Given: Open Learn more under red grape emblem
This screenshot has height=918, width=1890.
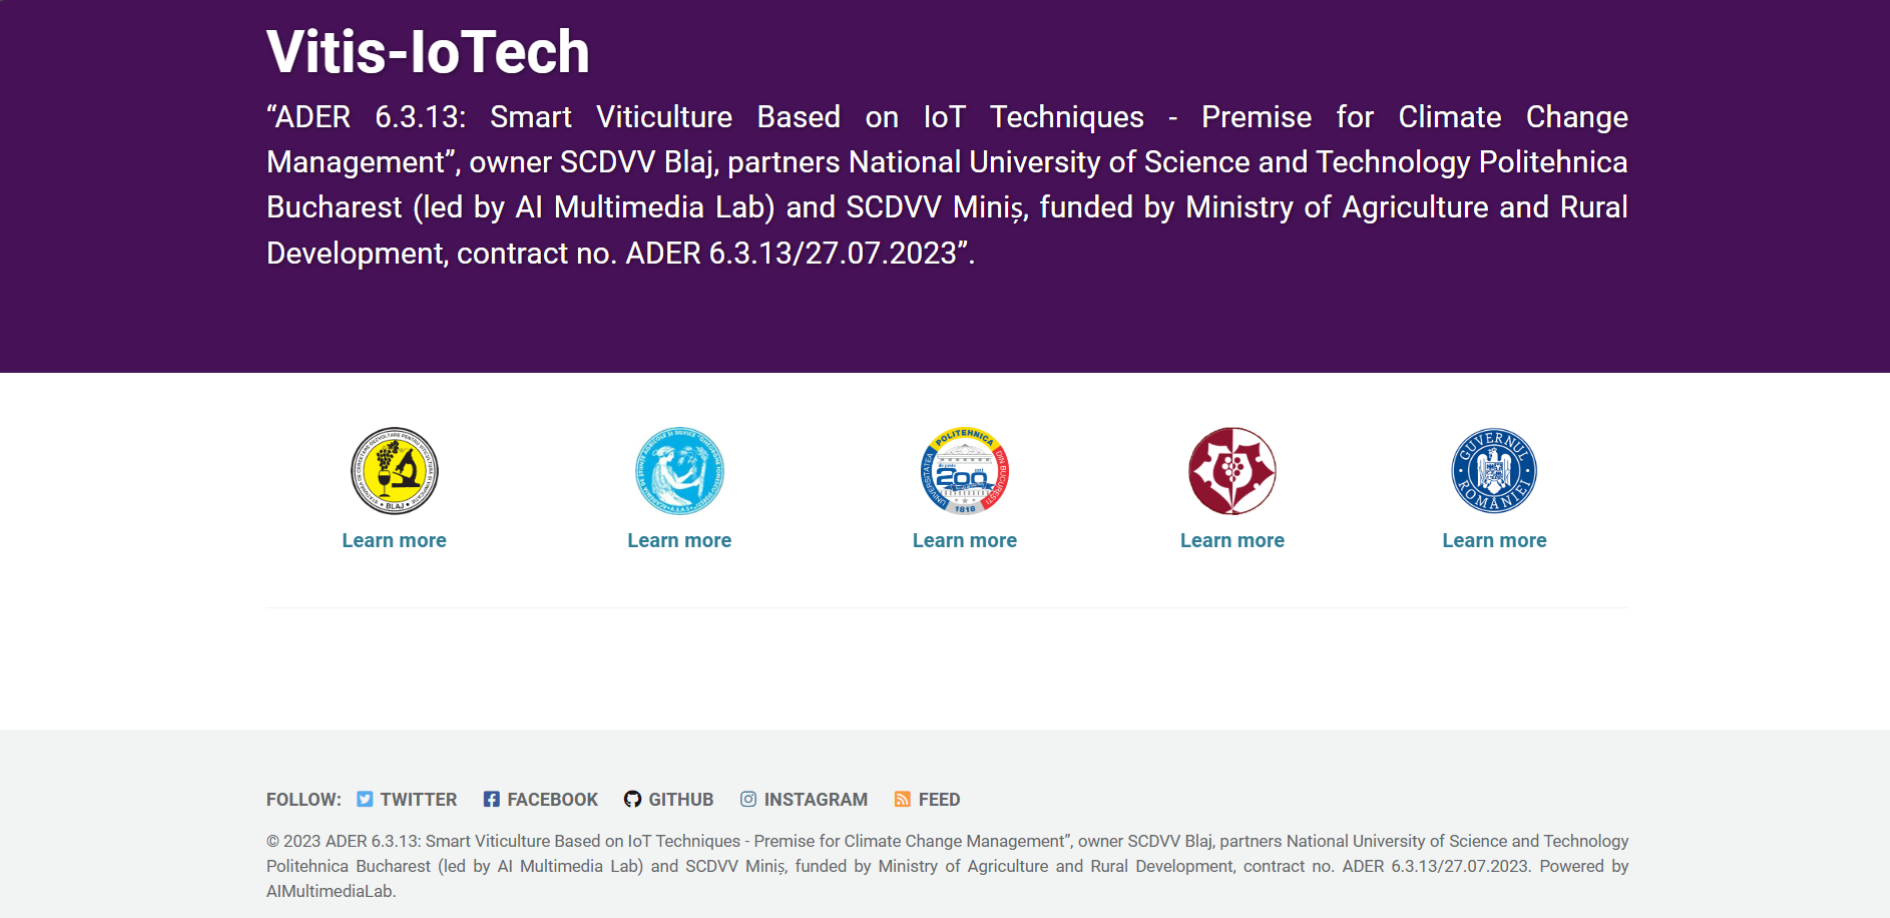Looking at the screenshot, I should 1232,540.
